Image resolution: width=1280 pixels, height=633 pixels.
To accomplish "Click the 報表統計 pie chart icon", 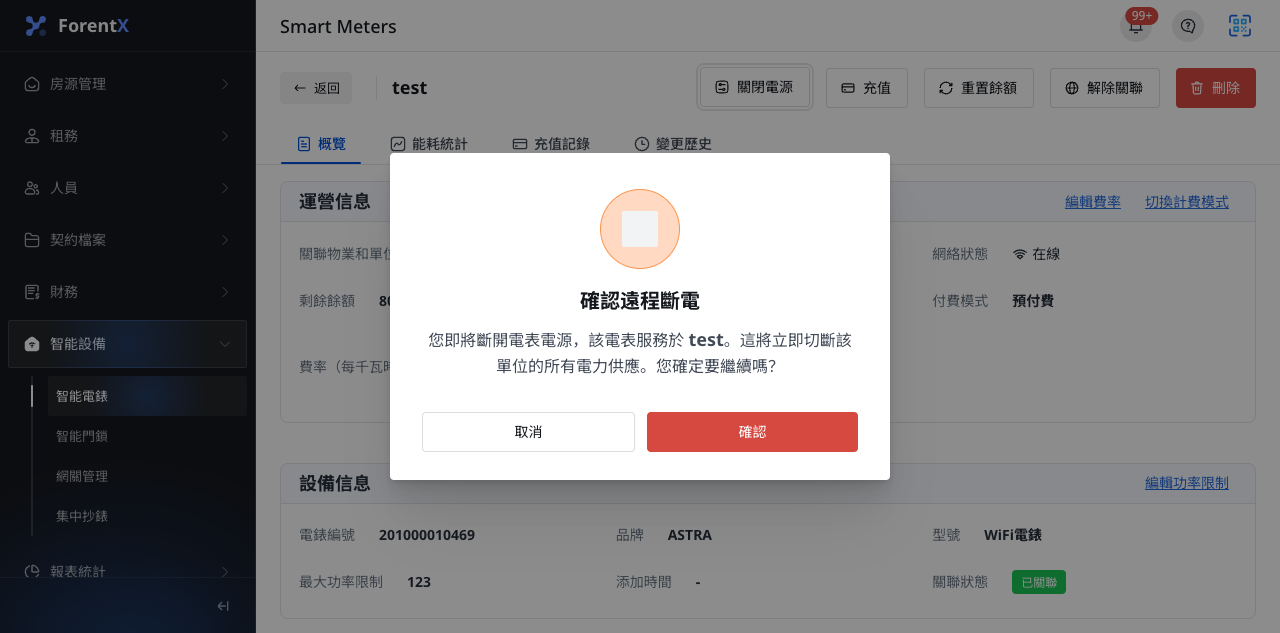I will point(32,572).
